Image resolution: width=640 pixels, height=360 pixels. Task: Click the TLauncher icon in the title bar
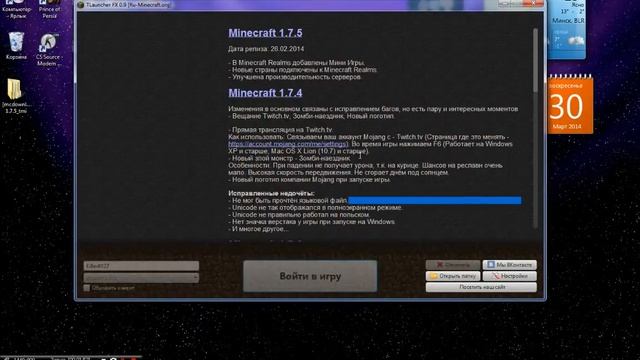pos(81,5)
